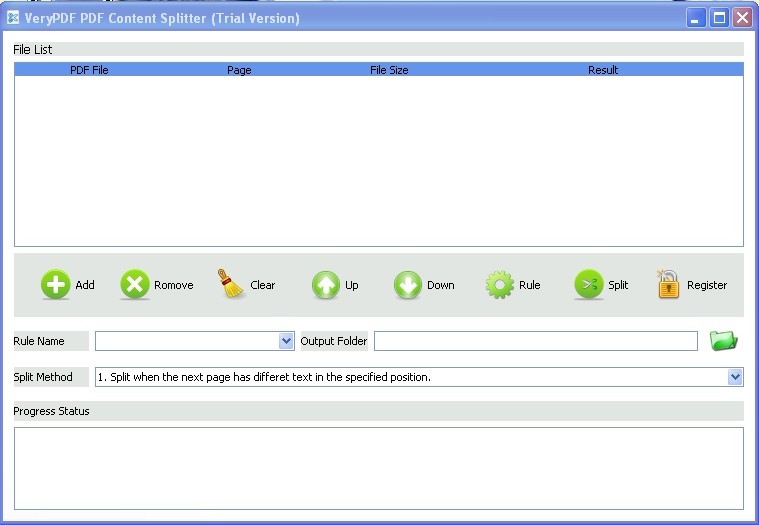
Task: Expand the Rule Name dropdown arrow
Action: coord(286,341)
